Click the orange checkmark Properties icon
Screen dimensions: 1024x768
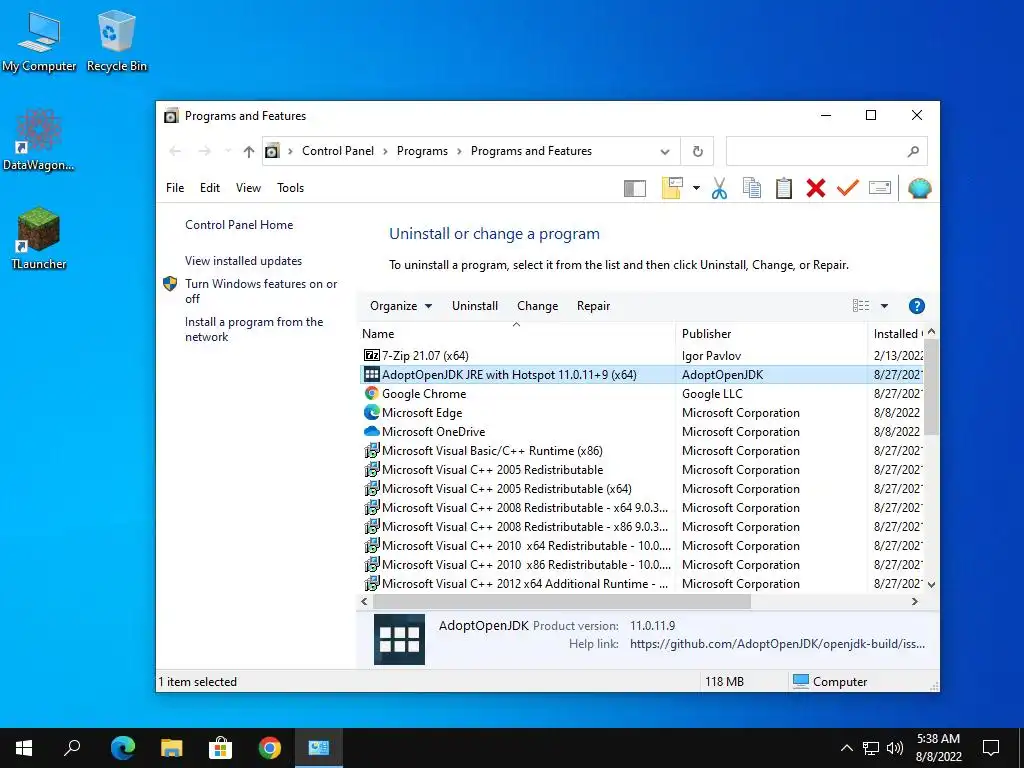click(x=847, y=188)
